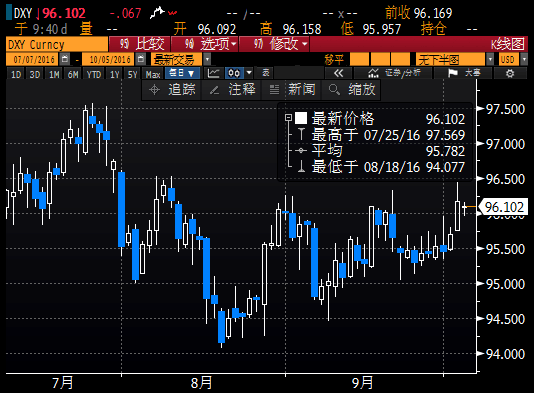
Task: Click the 追踪 crosshair track tool
Action: pyautogui.click(x=172, y=90)
